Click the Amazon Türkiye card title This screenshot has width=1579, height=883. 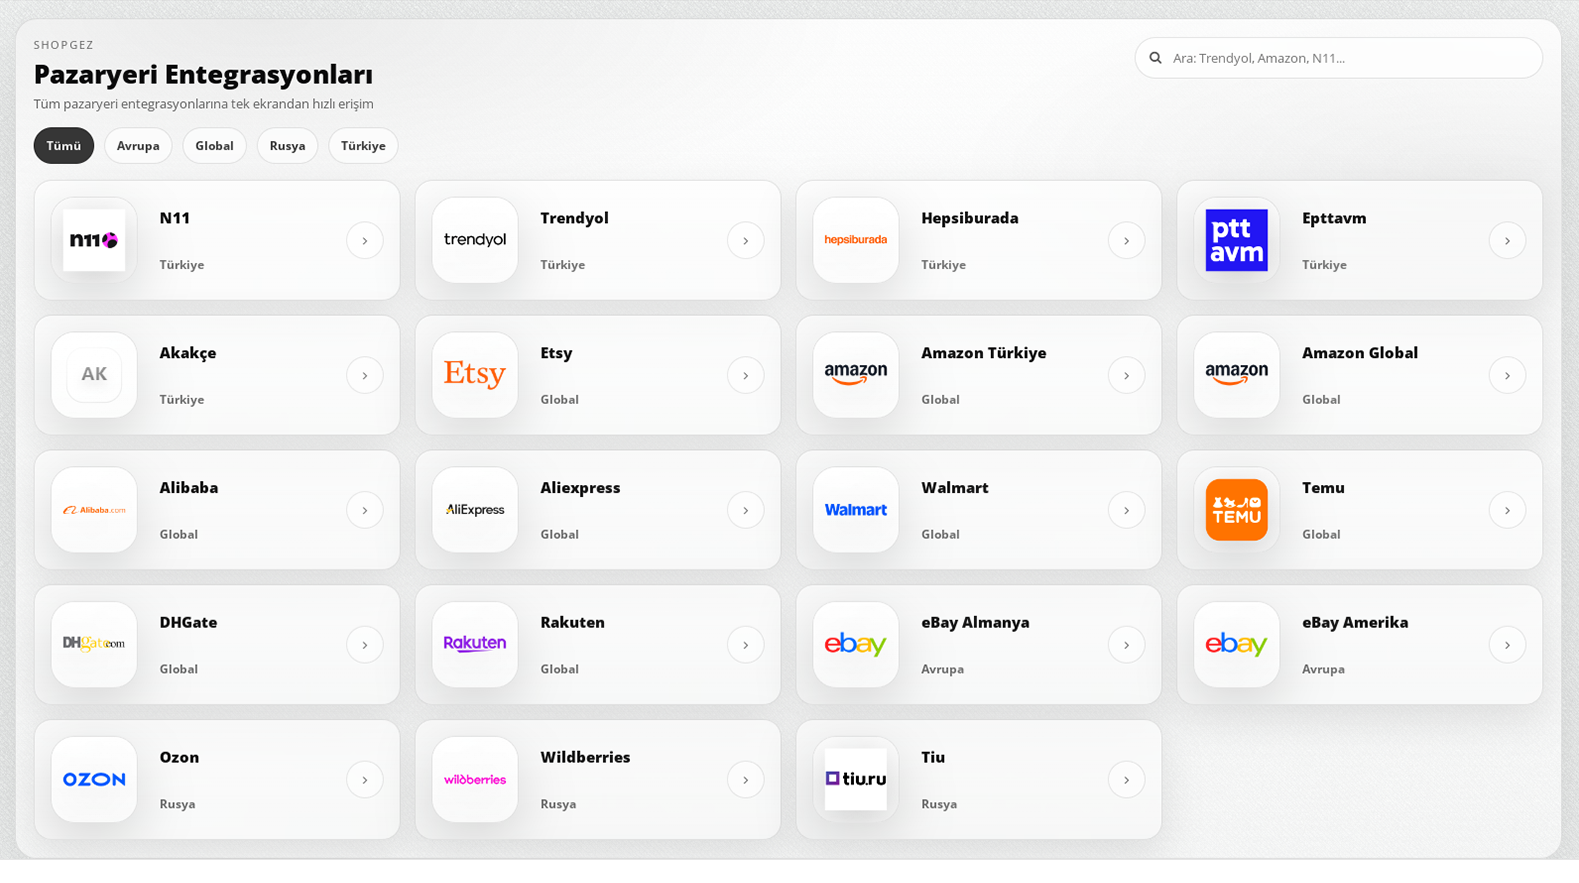[983, 353]
